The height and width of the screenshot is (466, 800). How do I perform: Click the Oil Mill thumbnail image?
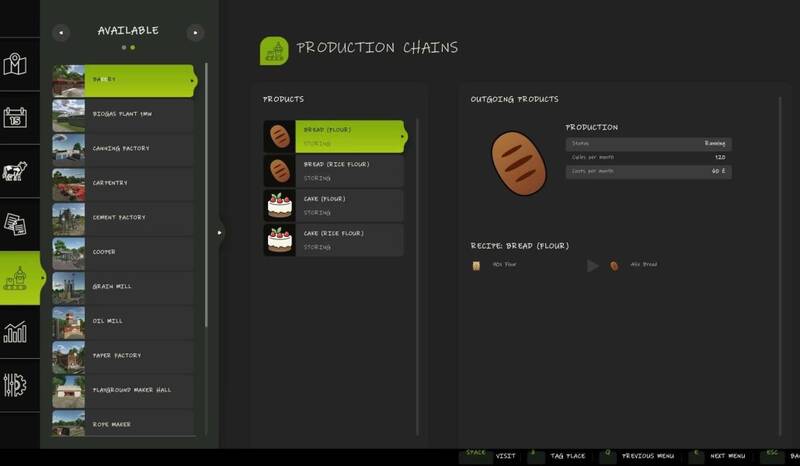(68, 321)
